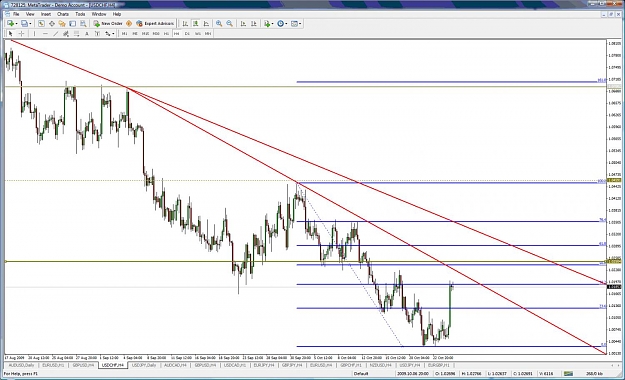The image size is (625, 380).
Task: Open the Strategy Tester icon
Action: (83, 24)
